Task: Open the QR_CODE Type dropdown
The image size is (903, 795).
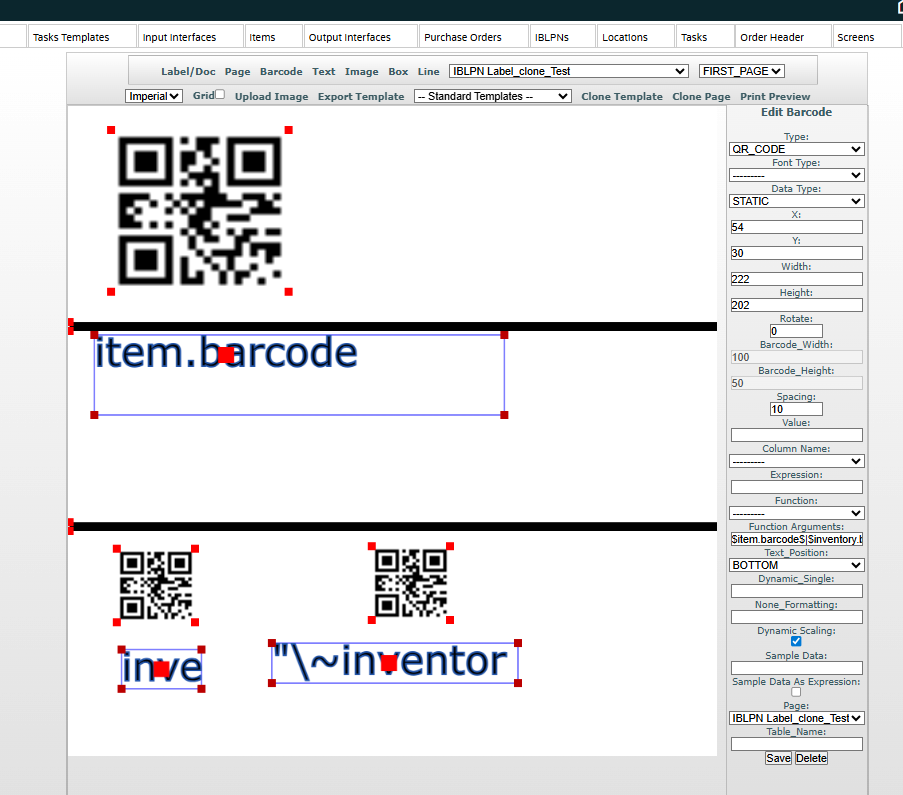Action: coord(796,149)
